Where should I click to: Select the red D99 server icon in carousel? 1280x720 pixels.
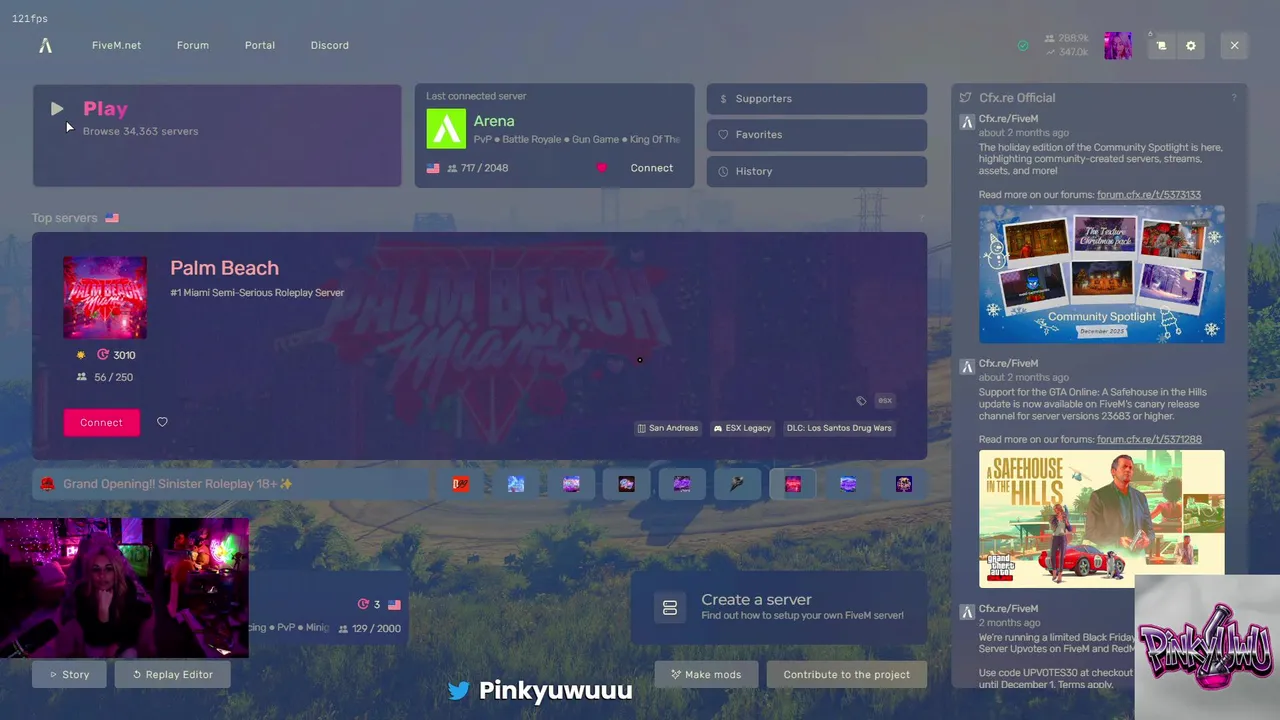click(x=460, y=484)
